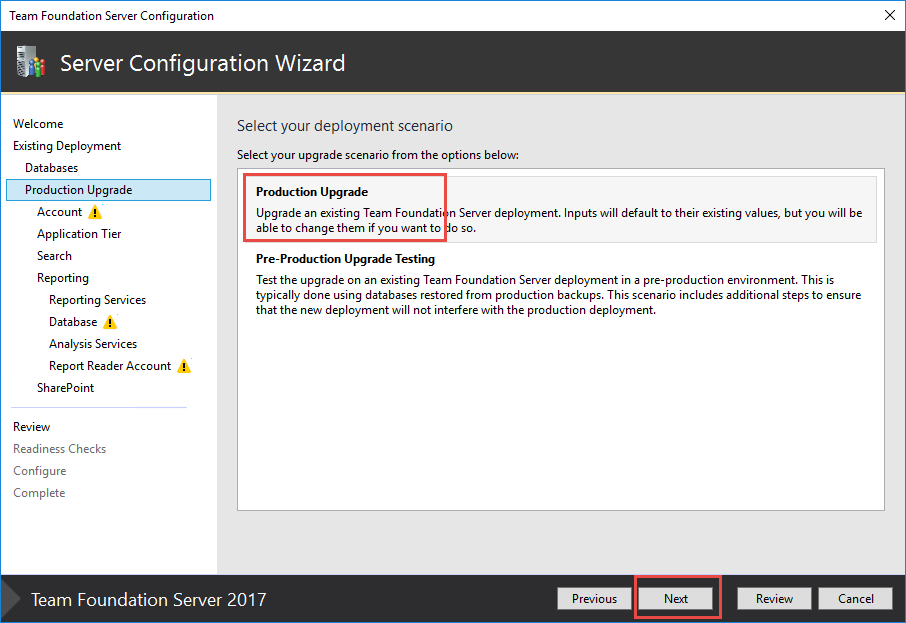906x623 pixels.
Task: Click the warning icon beside Database
Action: click(x=110, y=322)
